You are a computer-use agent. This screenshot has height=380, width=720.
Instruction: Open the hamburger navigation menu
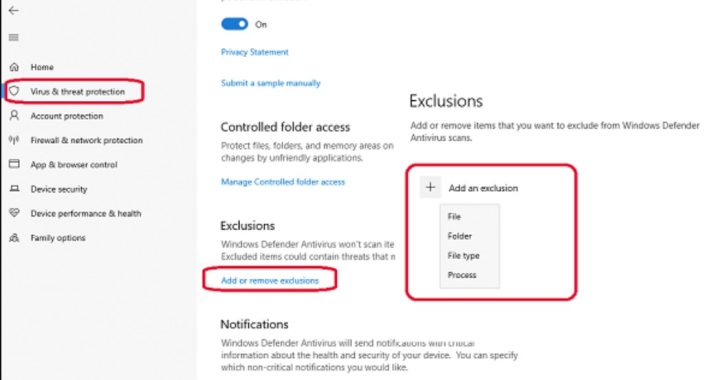(14, 37)
